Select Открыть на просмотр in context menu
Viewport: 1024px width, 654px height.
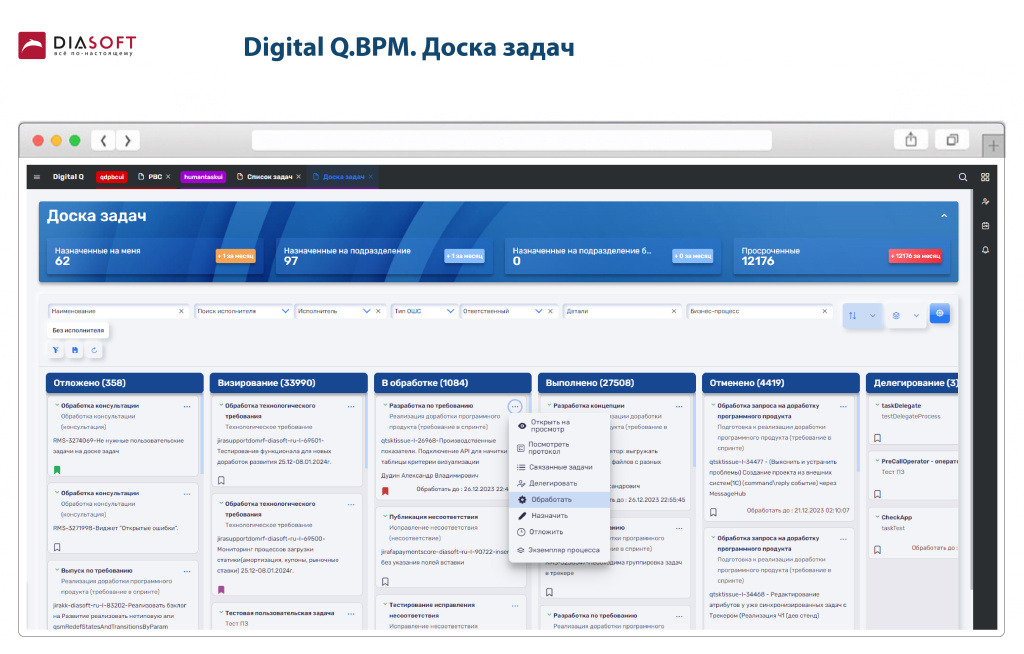tap(559, 426)
